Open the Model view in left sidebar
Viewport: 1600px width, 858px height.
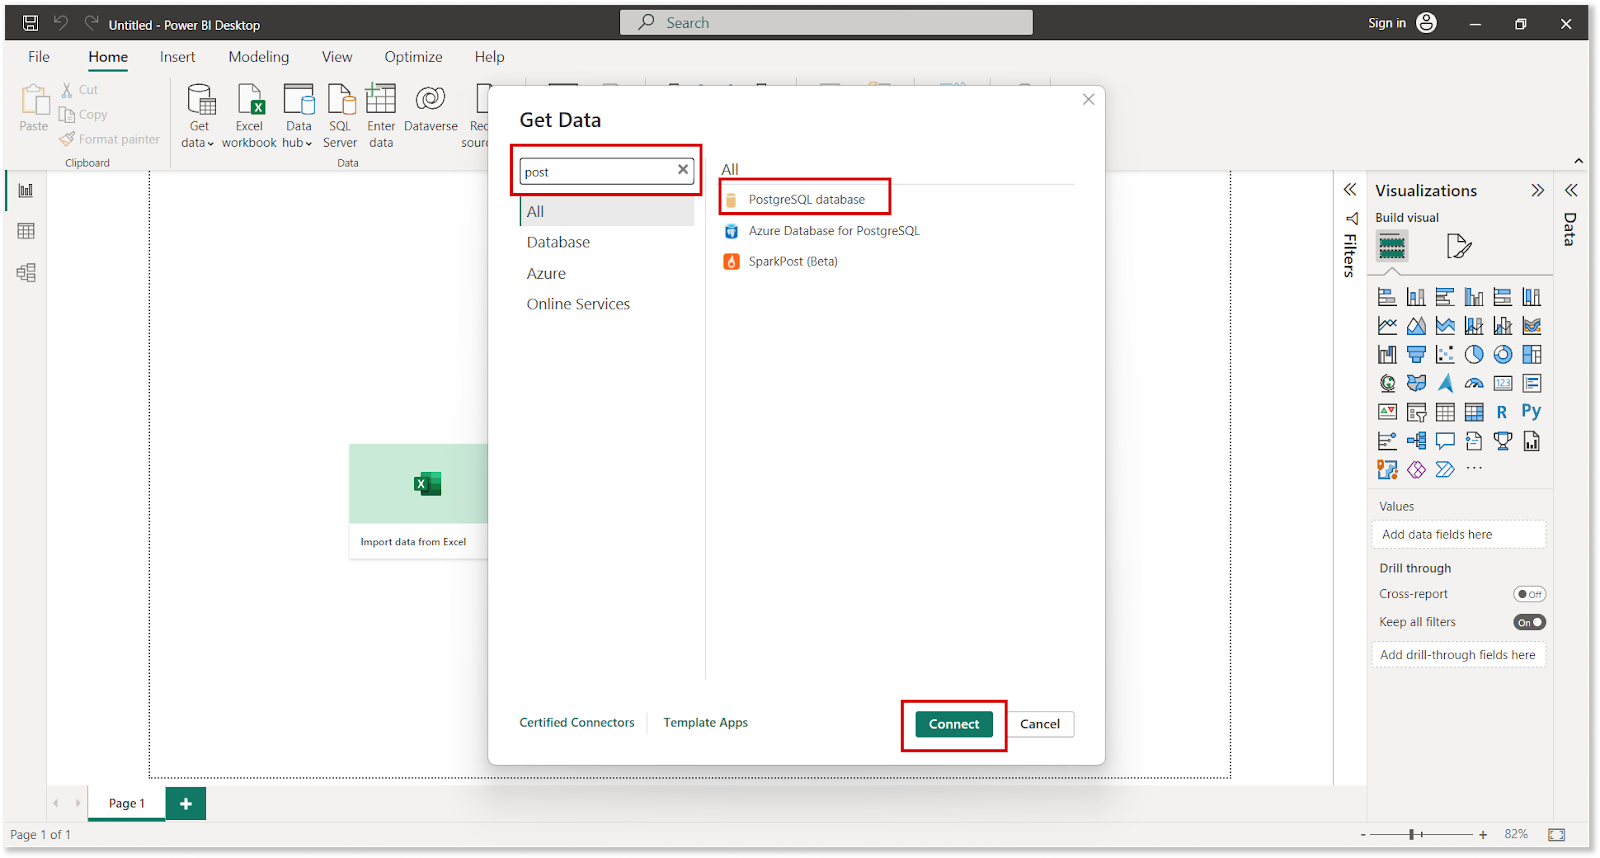click(26, 272)
